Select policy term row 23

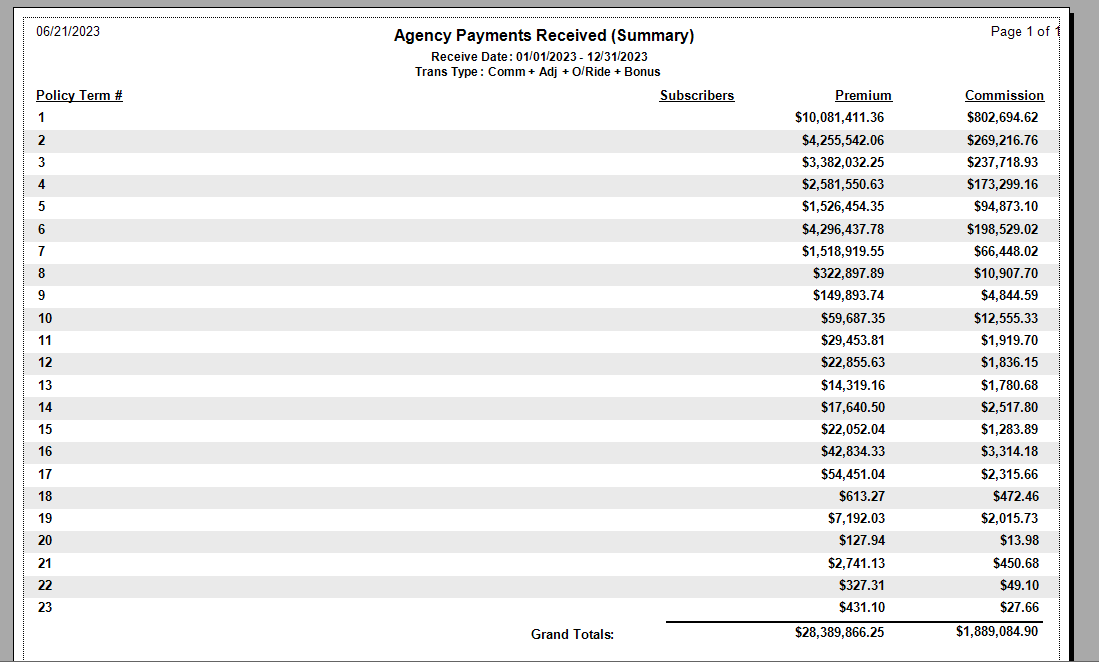(x=45, y=608)
